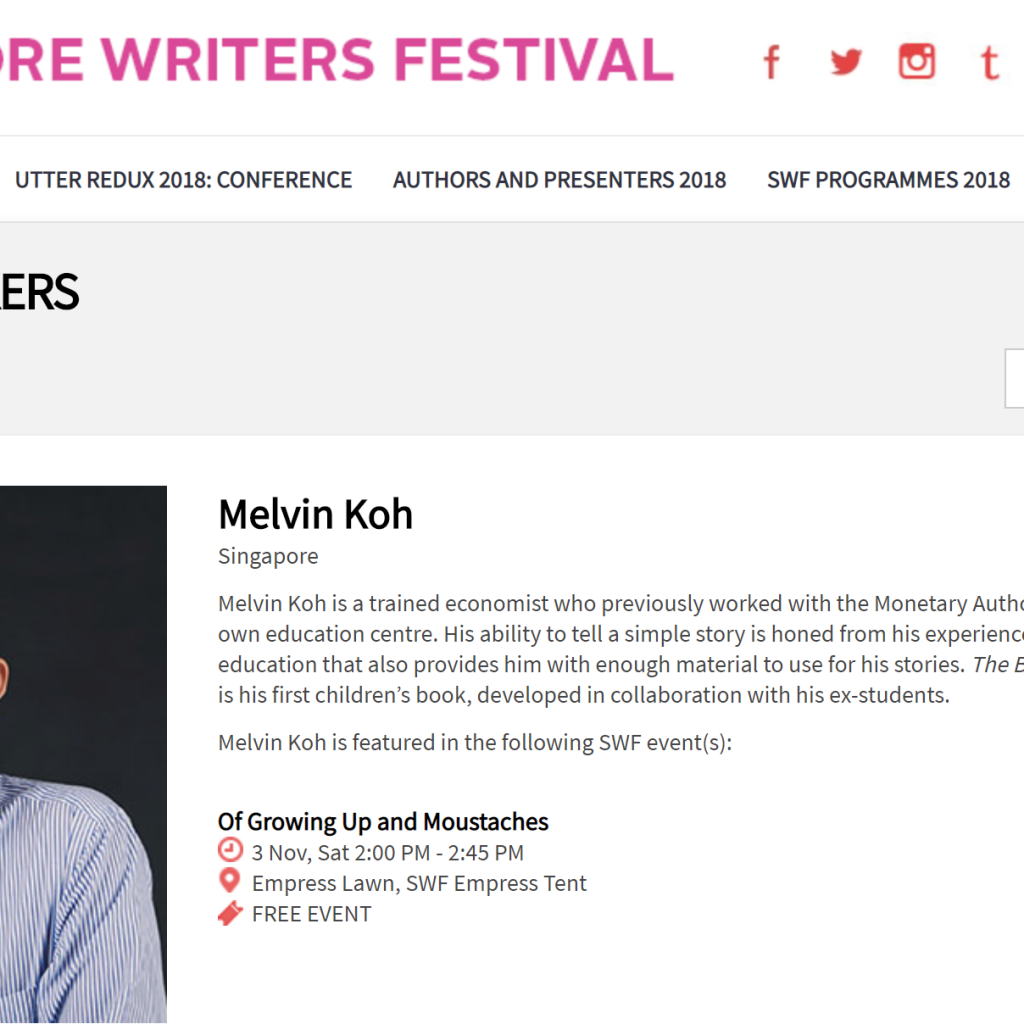
Task: Open the Tumblr t icon
Action: pyautogui.click(x=990, y=63)
